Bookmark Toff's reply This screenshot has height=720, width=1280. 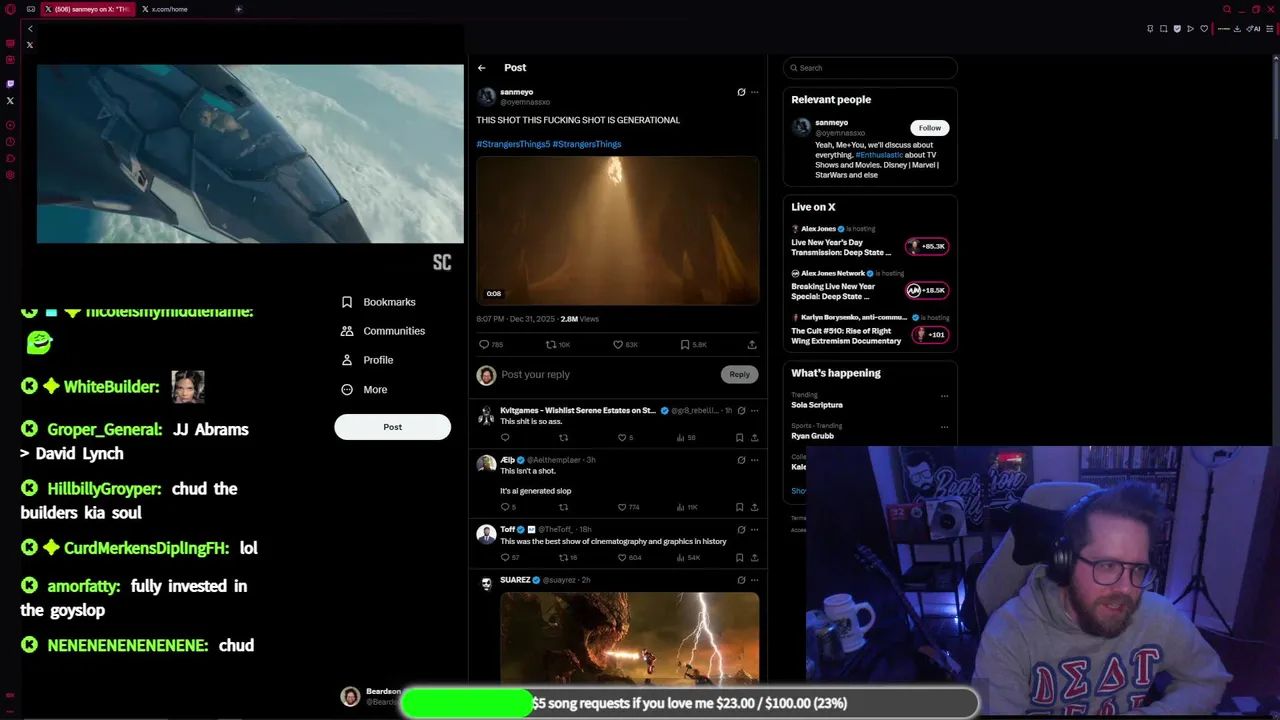739,557
